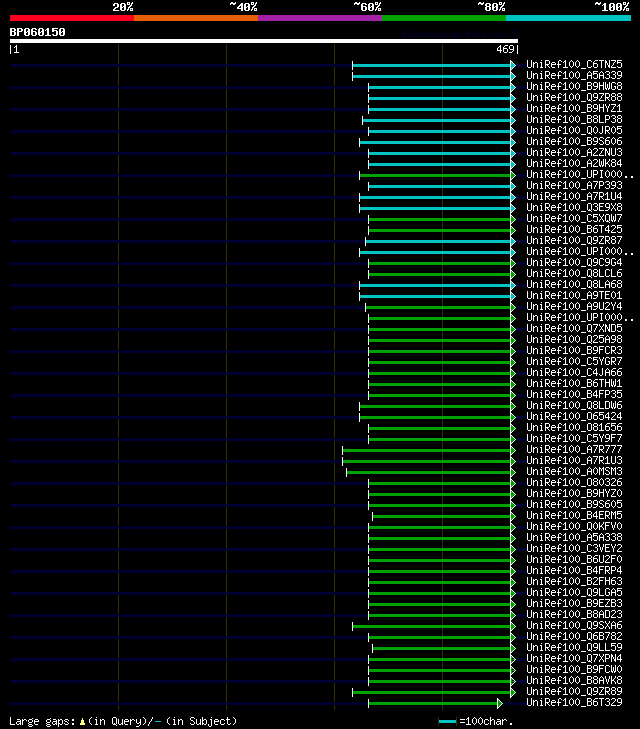Select label UniRef100_Q3E9X8
The height and width of the screenshot is (729, 640).
pos(574,207)
